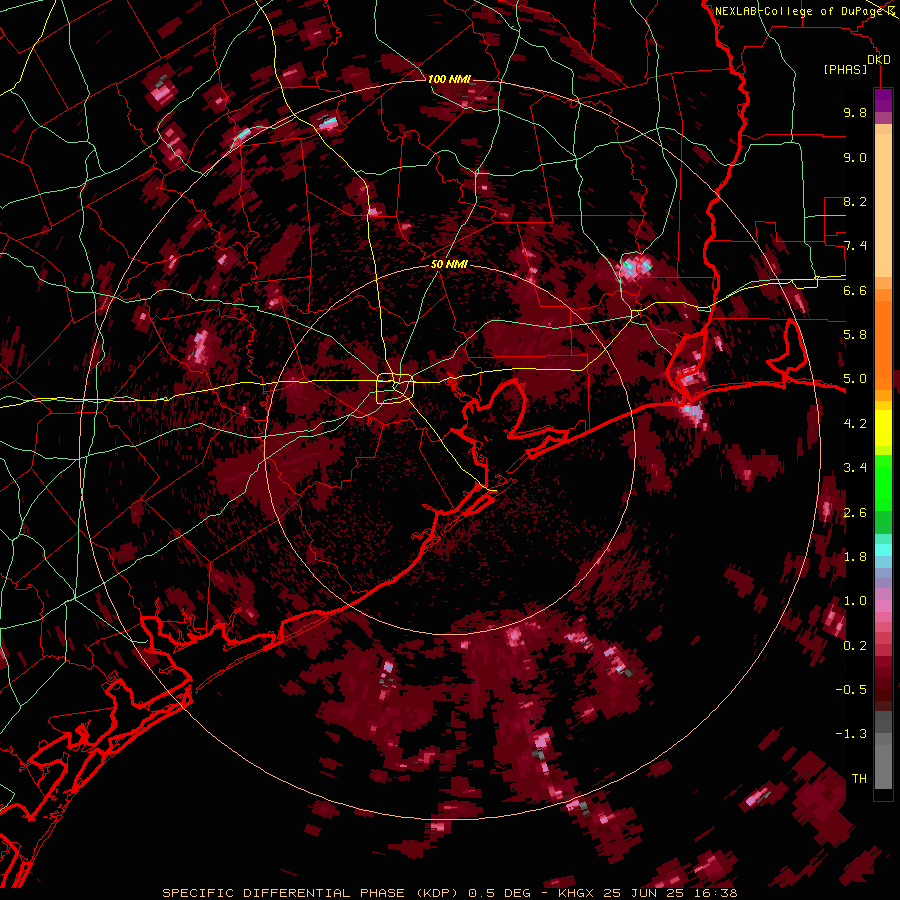Pick the cyan segment of the color bar
Screen dimensions: 900x900
[883, 550]
